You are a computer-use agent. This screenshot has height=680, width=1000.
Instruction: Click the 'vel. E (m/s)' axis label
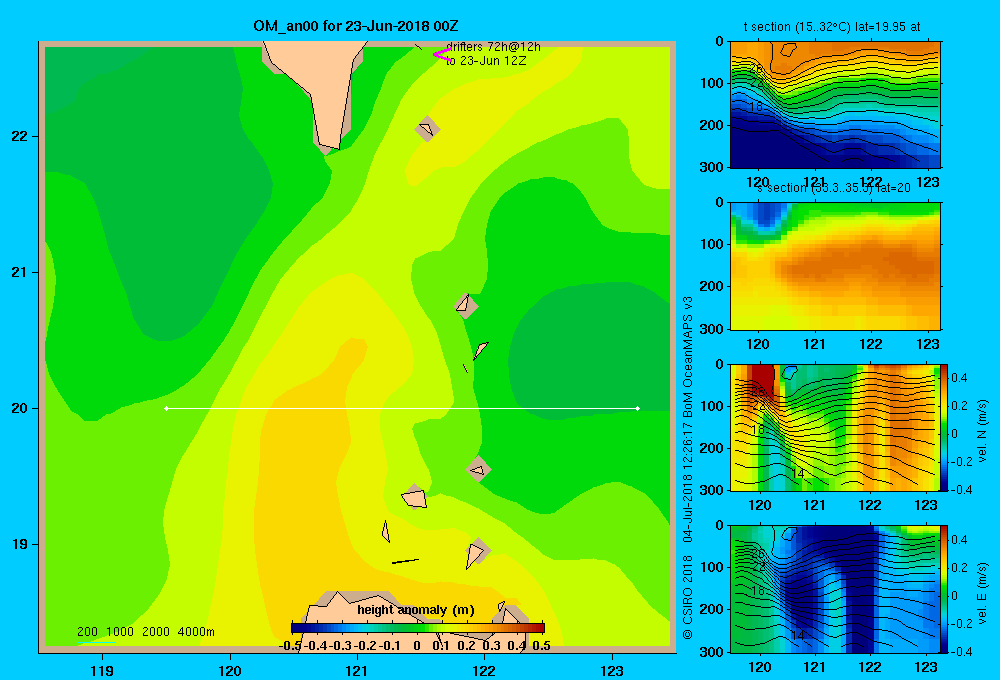pos(982,593)
